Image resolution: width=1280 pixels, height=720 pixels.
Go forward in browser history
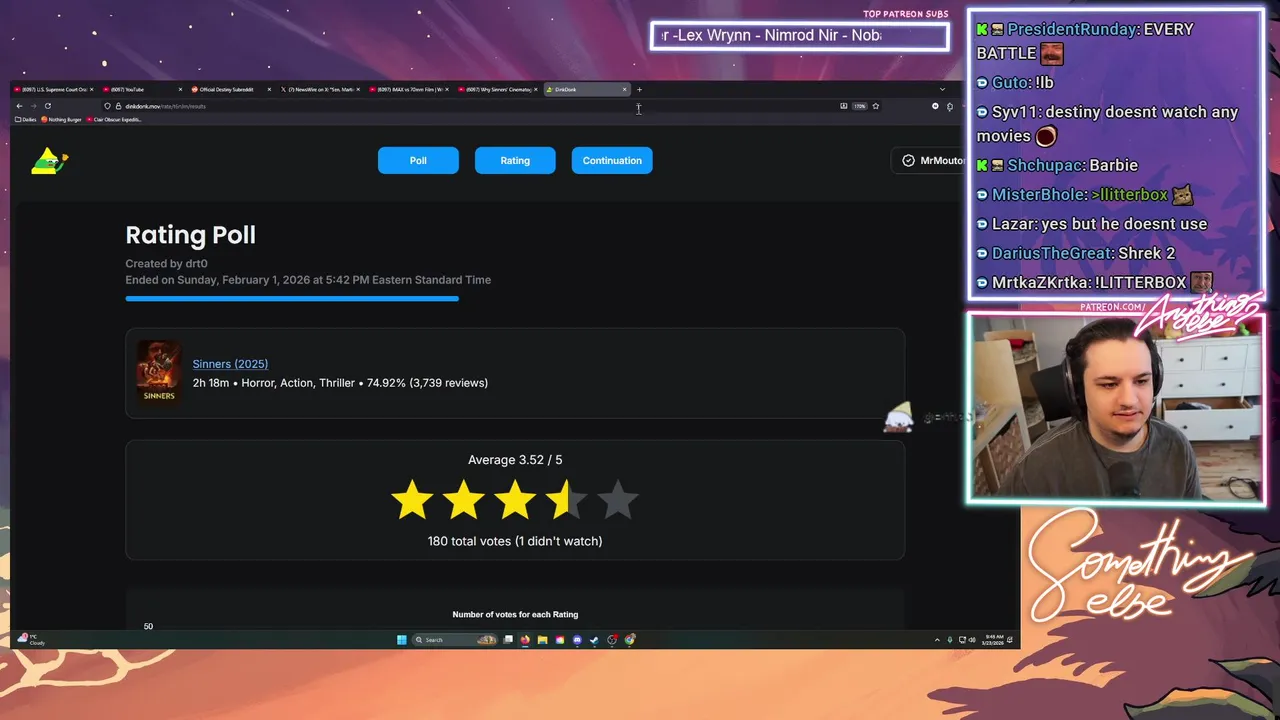click(33, 106)
